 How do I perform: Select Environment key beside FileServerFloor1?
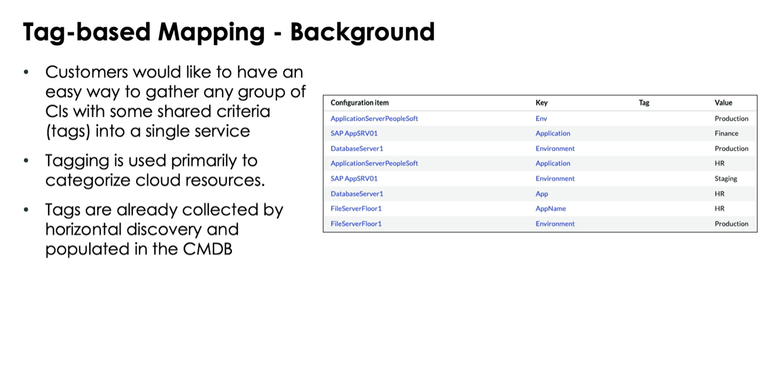tap(555, 224)
